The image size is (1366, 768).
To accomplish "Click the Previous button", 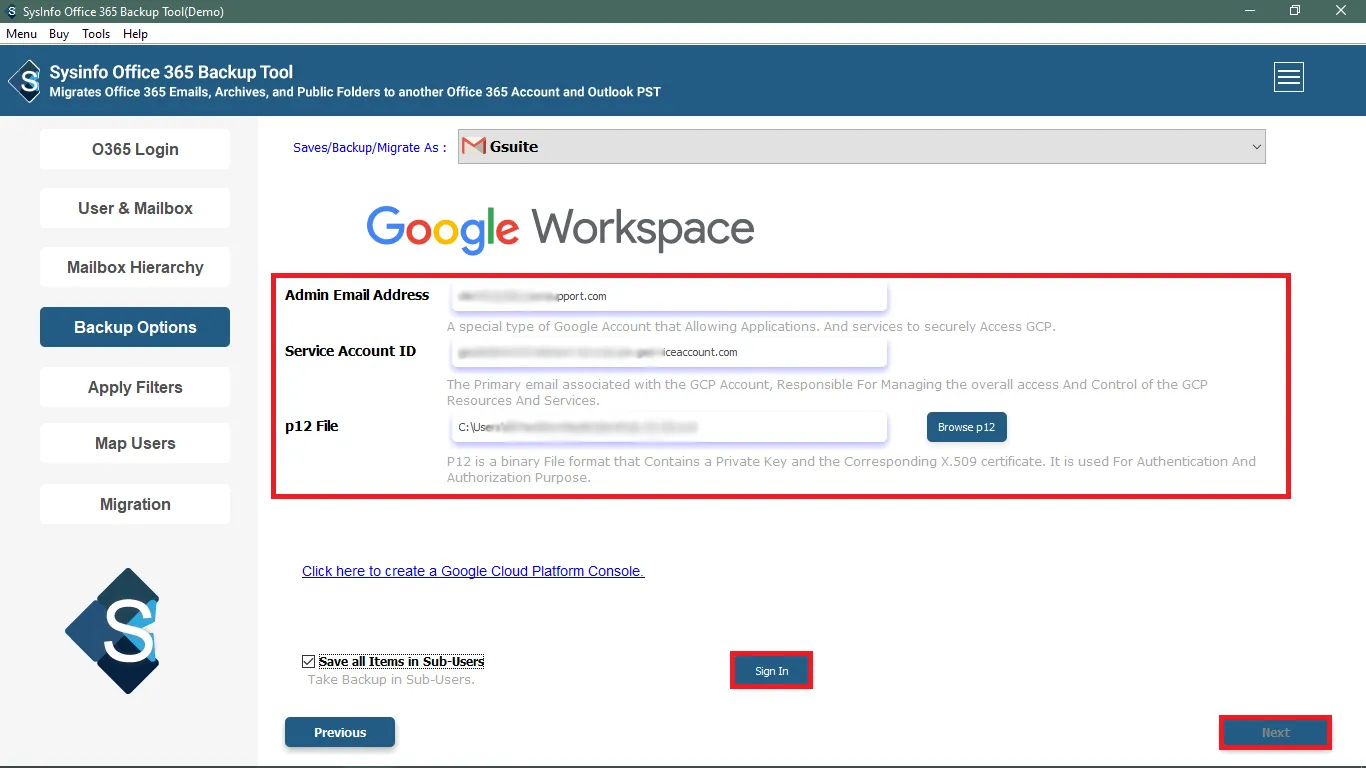I will point(340,732).
